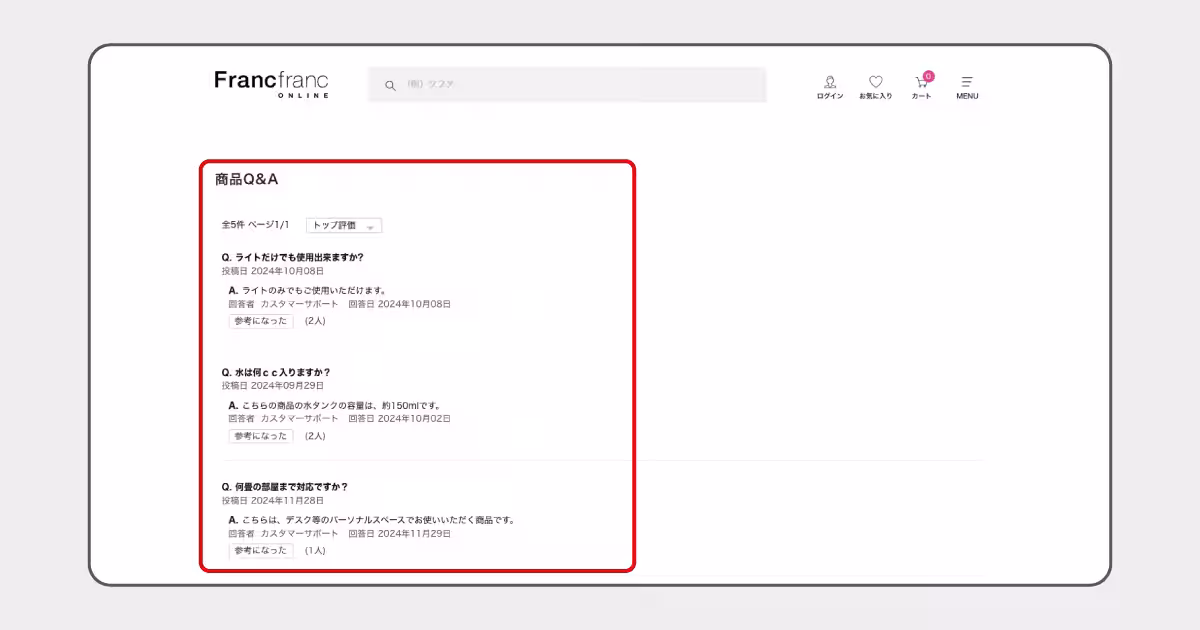Click the ログイン text label
The height and width of the screenshot is (630, 1200).
click(x=830, y=95)
